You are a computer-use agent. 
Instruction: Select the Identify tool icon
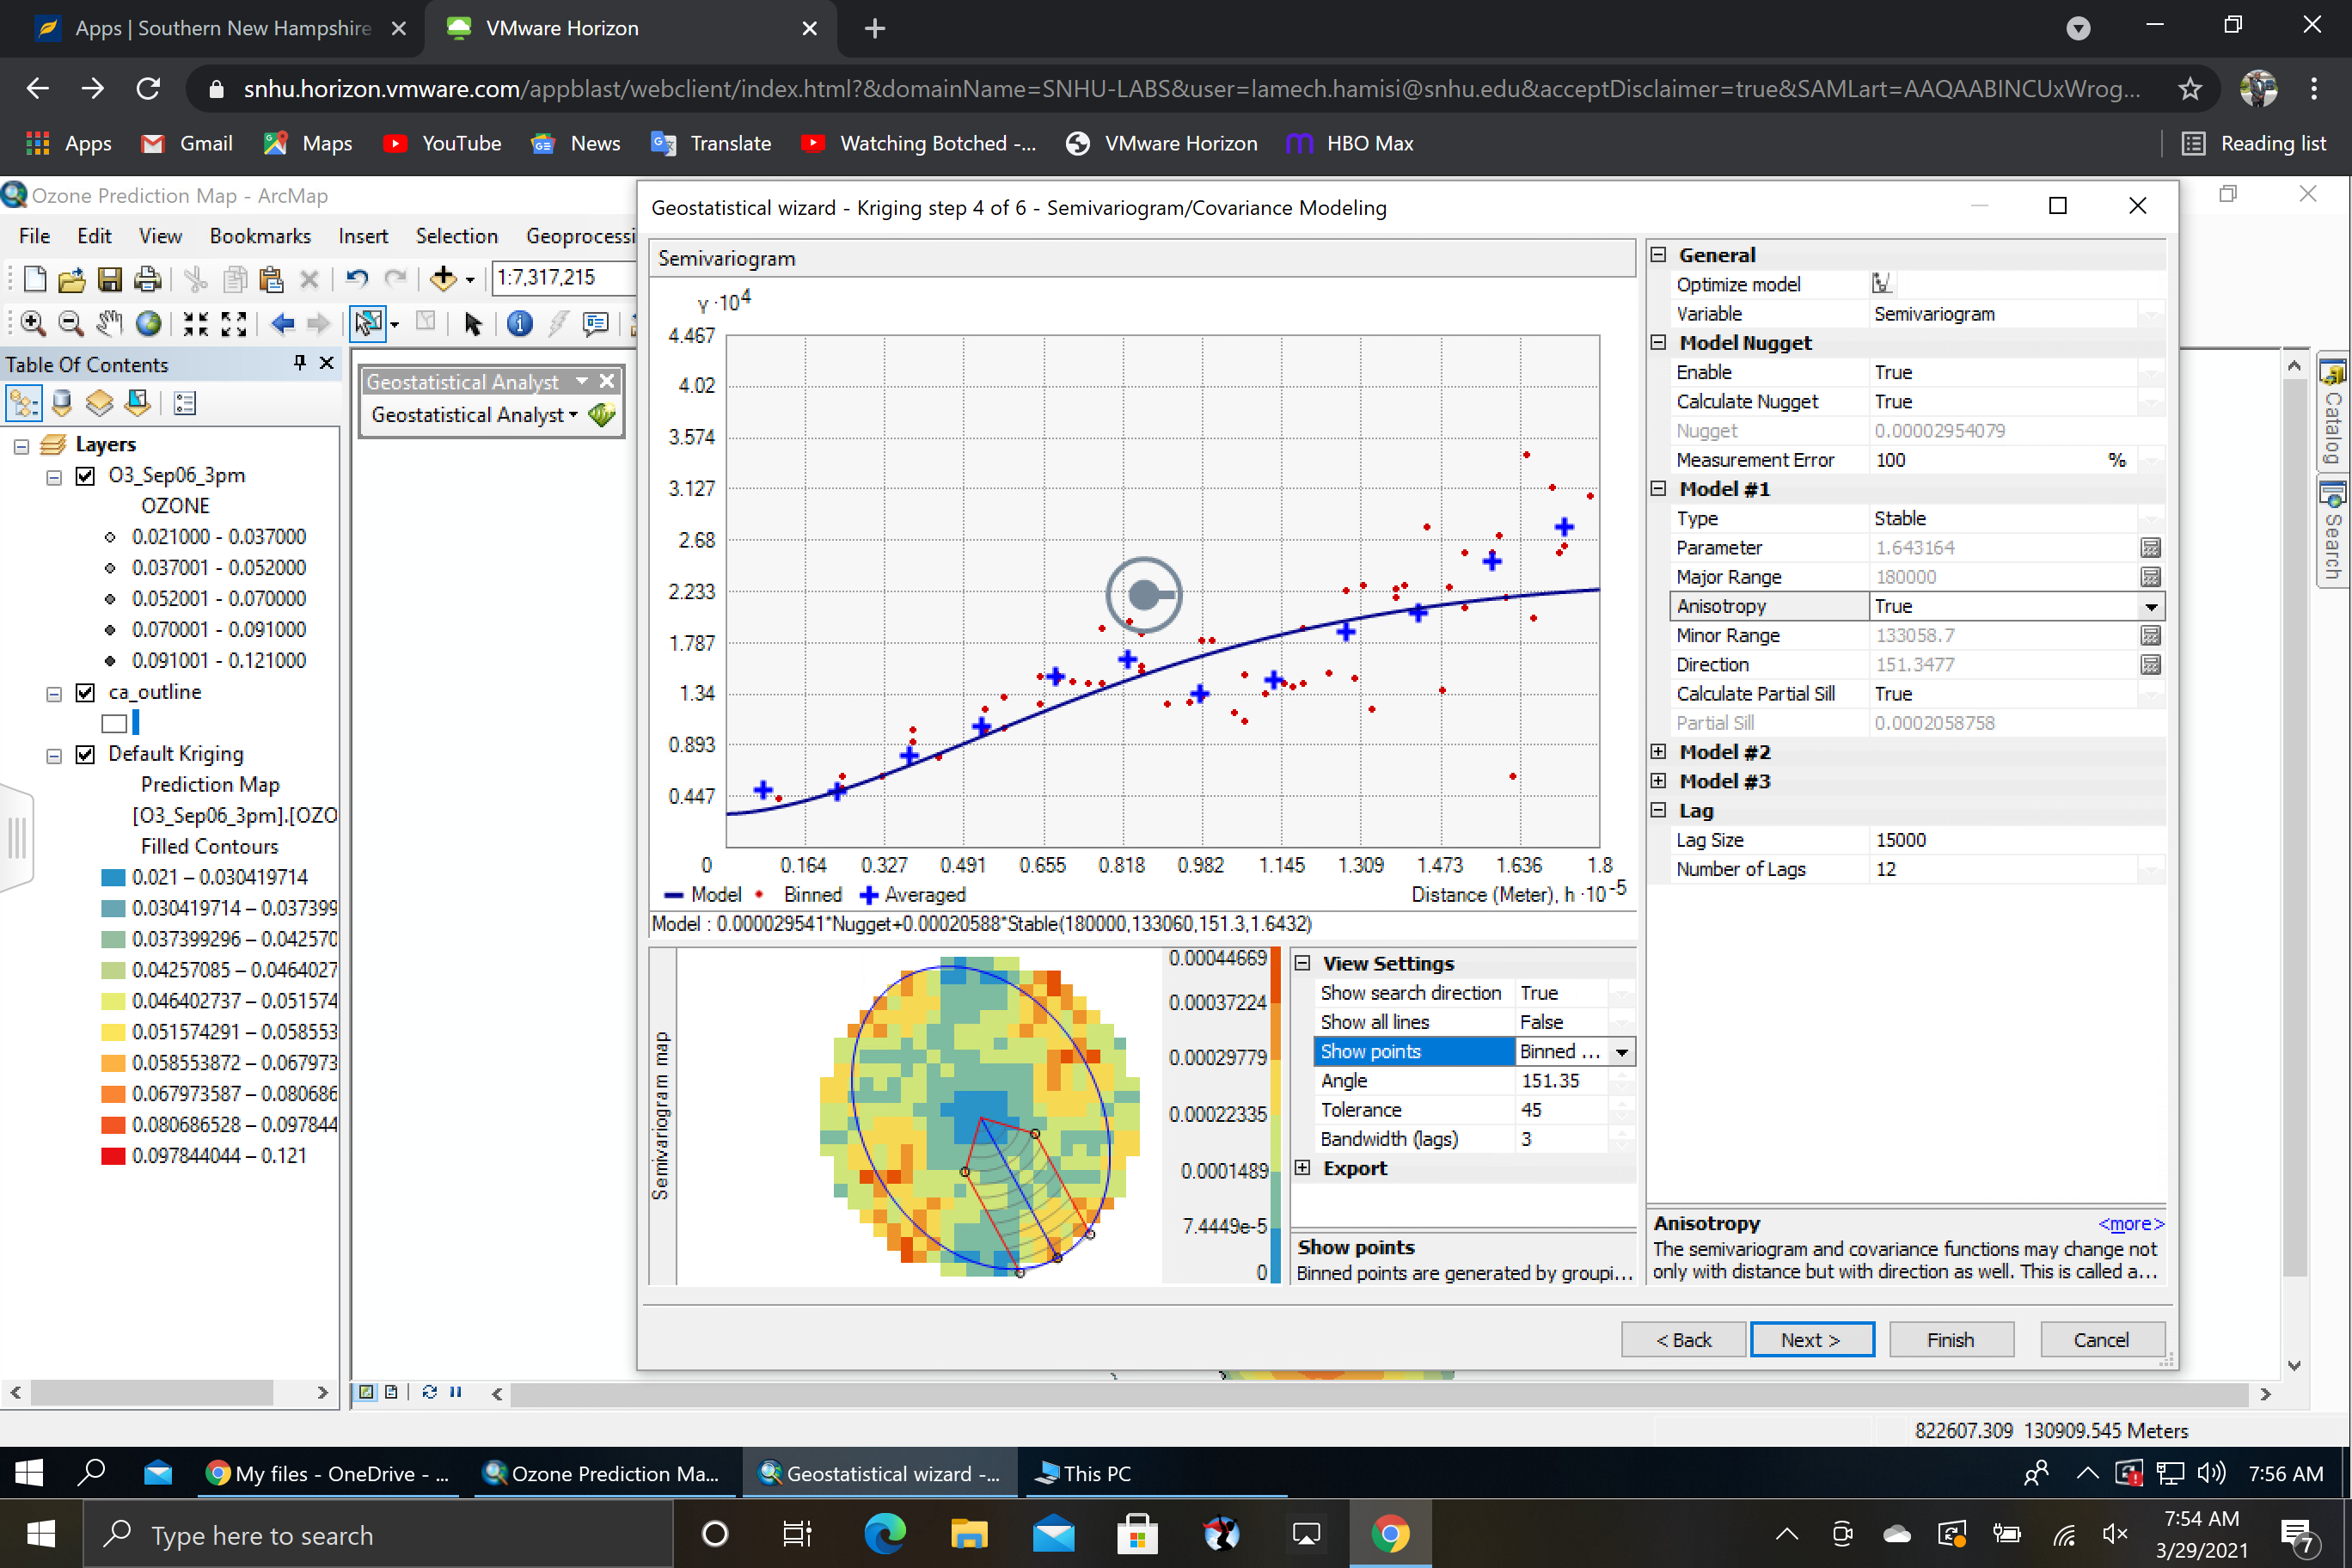519,323
